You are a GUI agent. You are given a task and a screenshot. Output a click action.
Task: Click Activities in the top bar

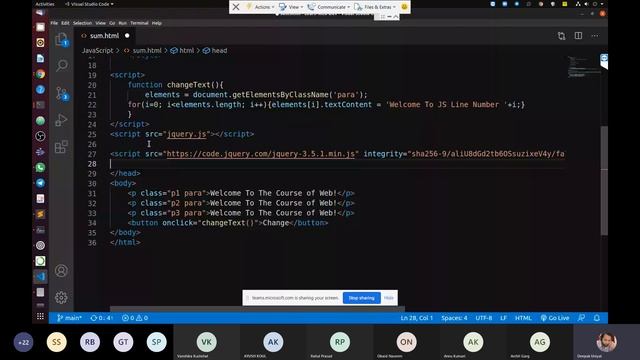(45, 4)
